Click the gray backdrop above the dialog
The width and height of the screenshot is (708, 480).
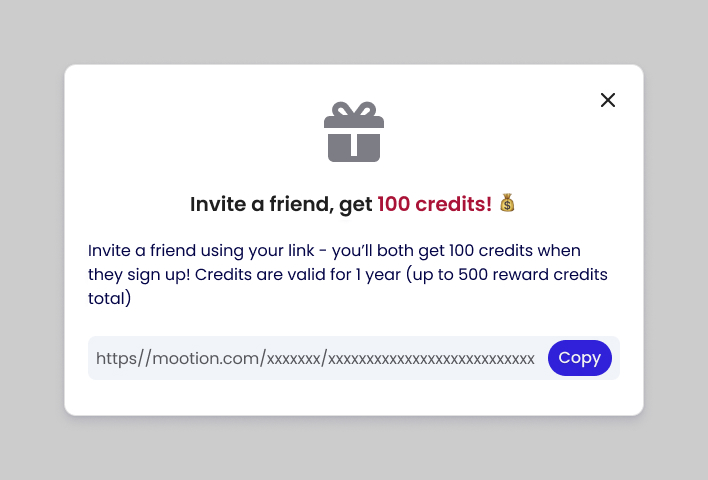[x=354, y=32]
